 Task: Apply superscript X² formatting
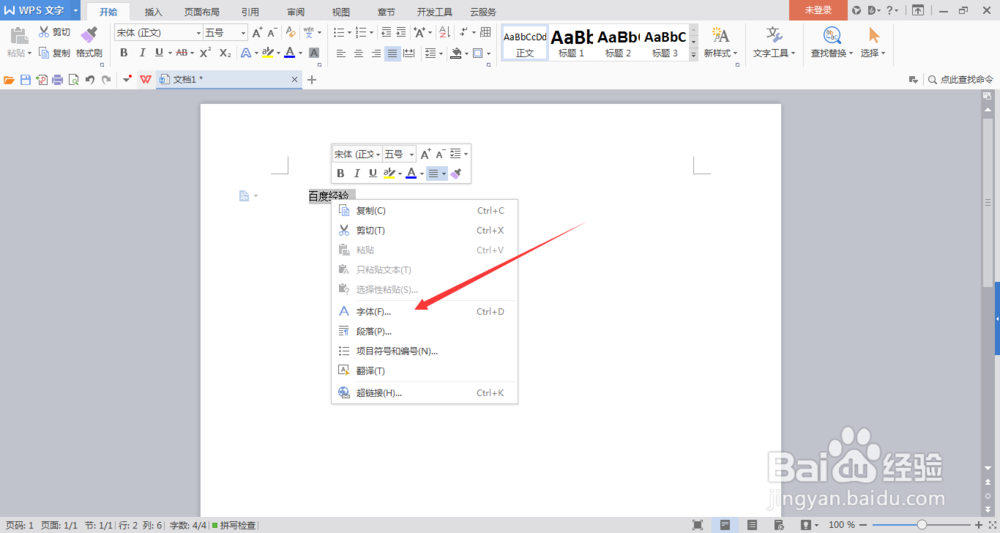coord(205,53)
